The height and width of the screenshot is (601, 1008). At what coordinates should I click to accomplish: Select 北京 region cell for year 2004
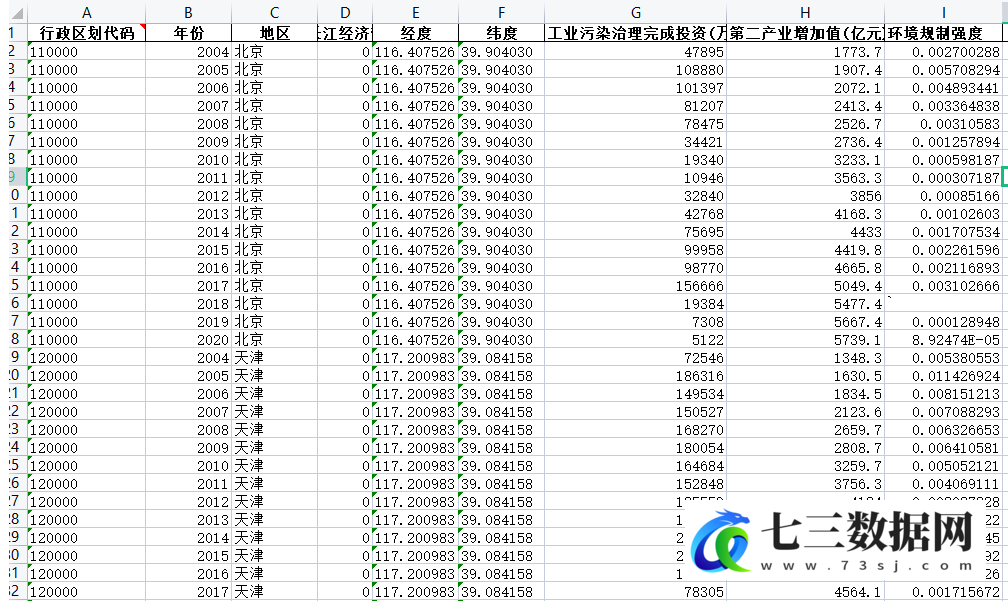[x=274, y=52]
